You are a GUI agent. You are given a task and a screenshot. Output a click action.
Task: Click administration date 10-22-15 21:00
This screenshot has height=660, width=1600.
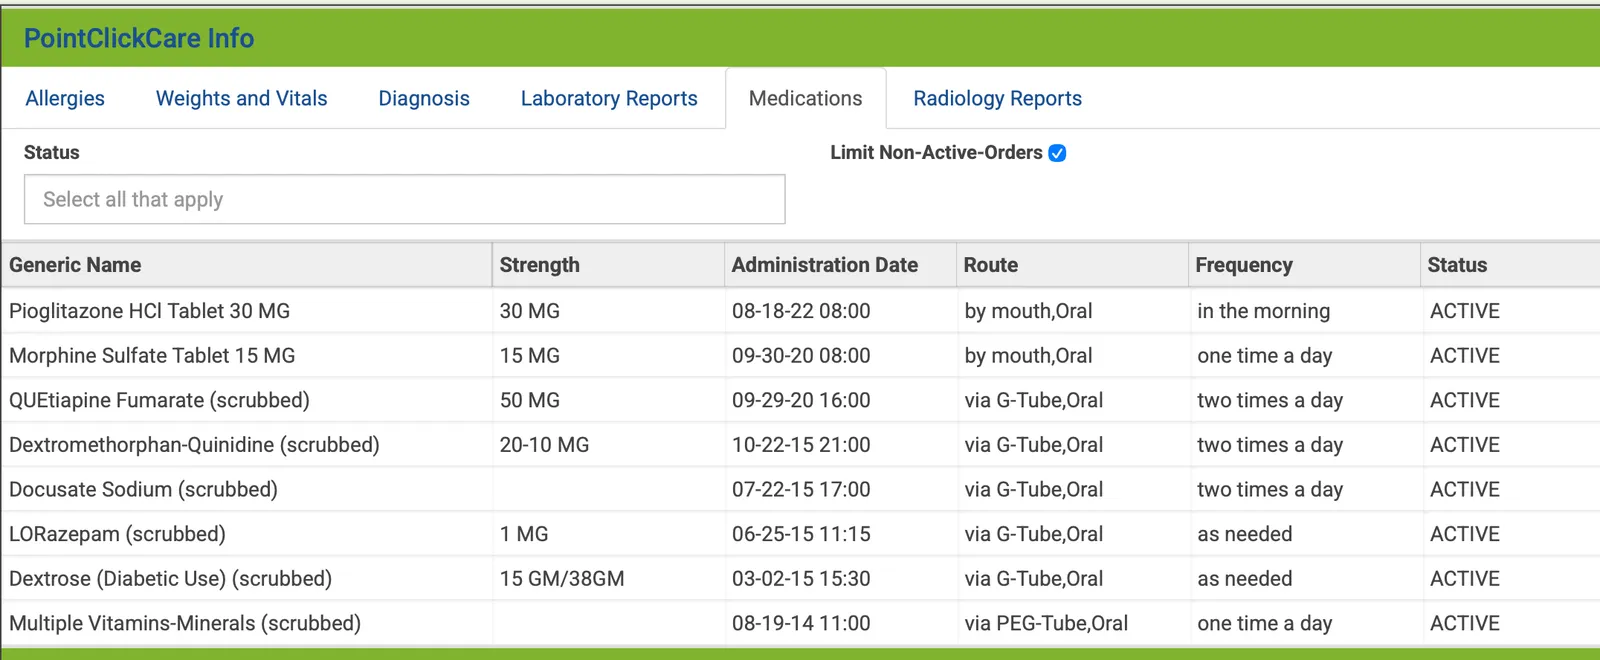coord(801,445)
